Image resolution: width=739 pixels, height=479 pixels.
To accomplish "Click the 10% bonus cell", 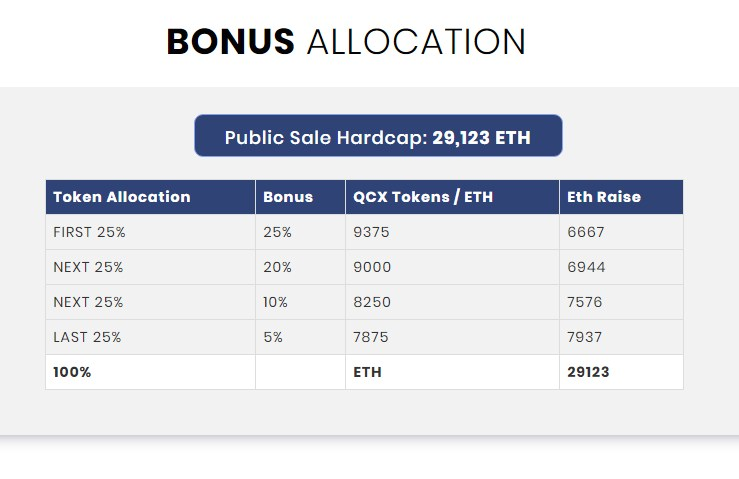I will tap(300, 302).
